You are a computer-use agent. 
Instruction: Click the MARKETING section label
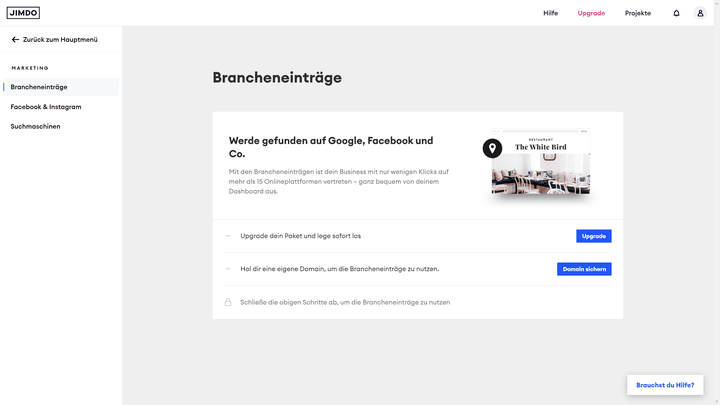30,68
